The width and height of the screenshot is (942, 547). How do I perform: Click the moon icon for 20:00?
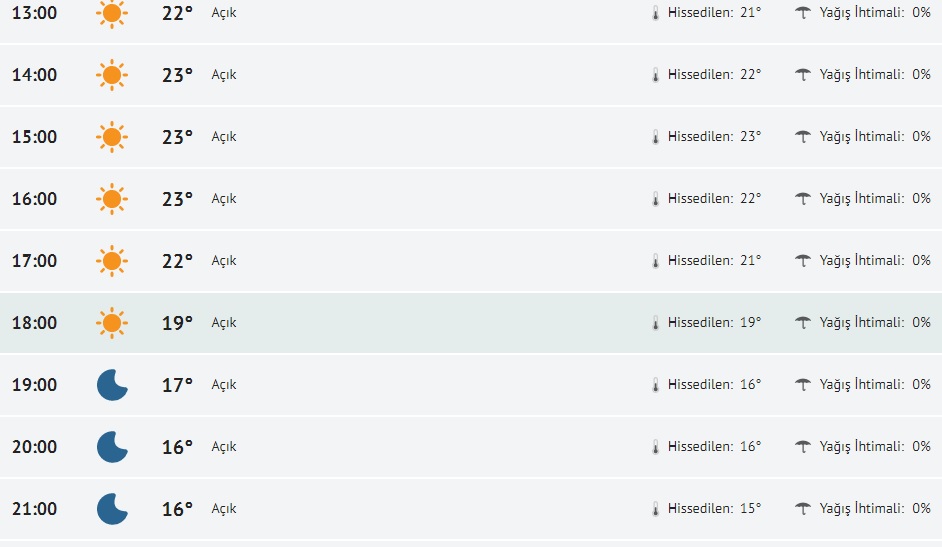112,447
